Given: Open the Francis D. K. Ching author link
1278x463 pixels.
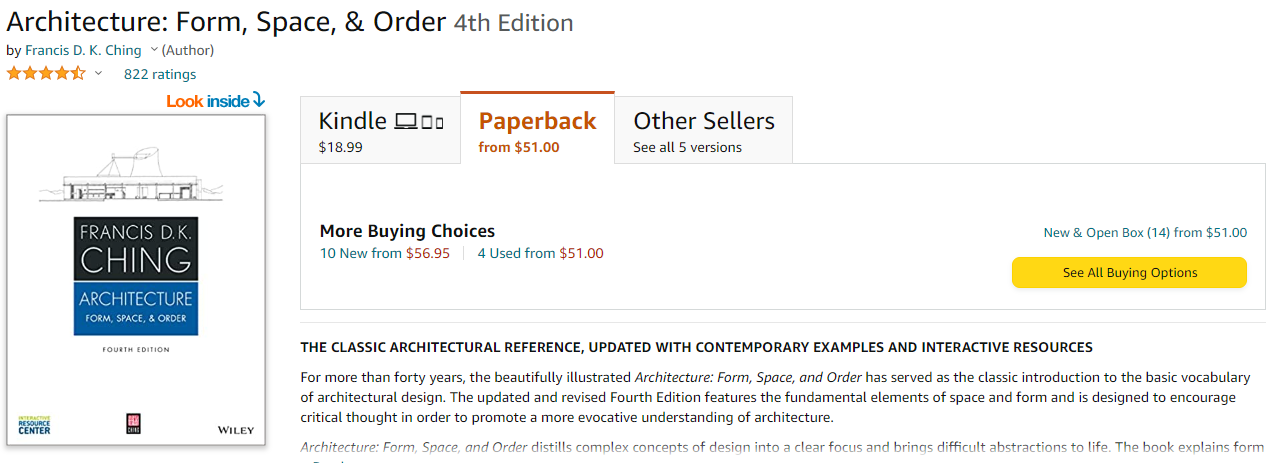Looking at the screenshot, I should coord(84,50).
